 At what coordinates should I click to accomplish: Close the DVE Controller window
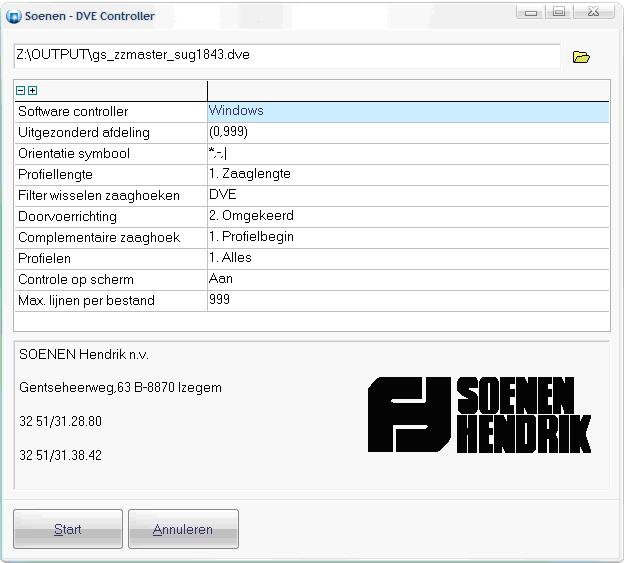593,12
